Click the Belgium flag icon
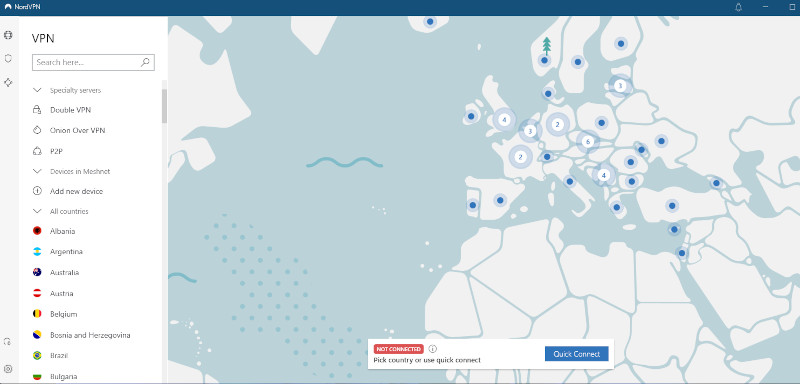Screen dimensions: 800x384 click(37, 314)
